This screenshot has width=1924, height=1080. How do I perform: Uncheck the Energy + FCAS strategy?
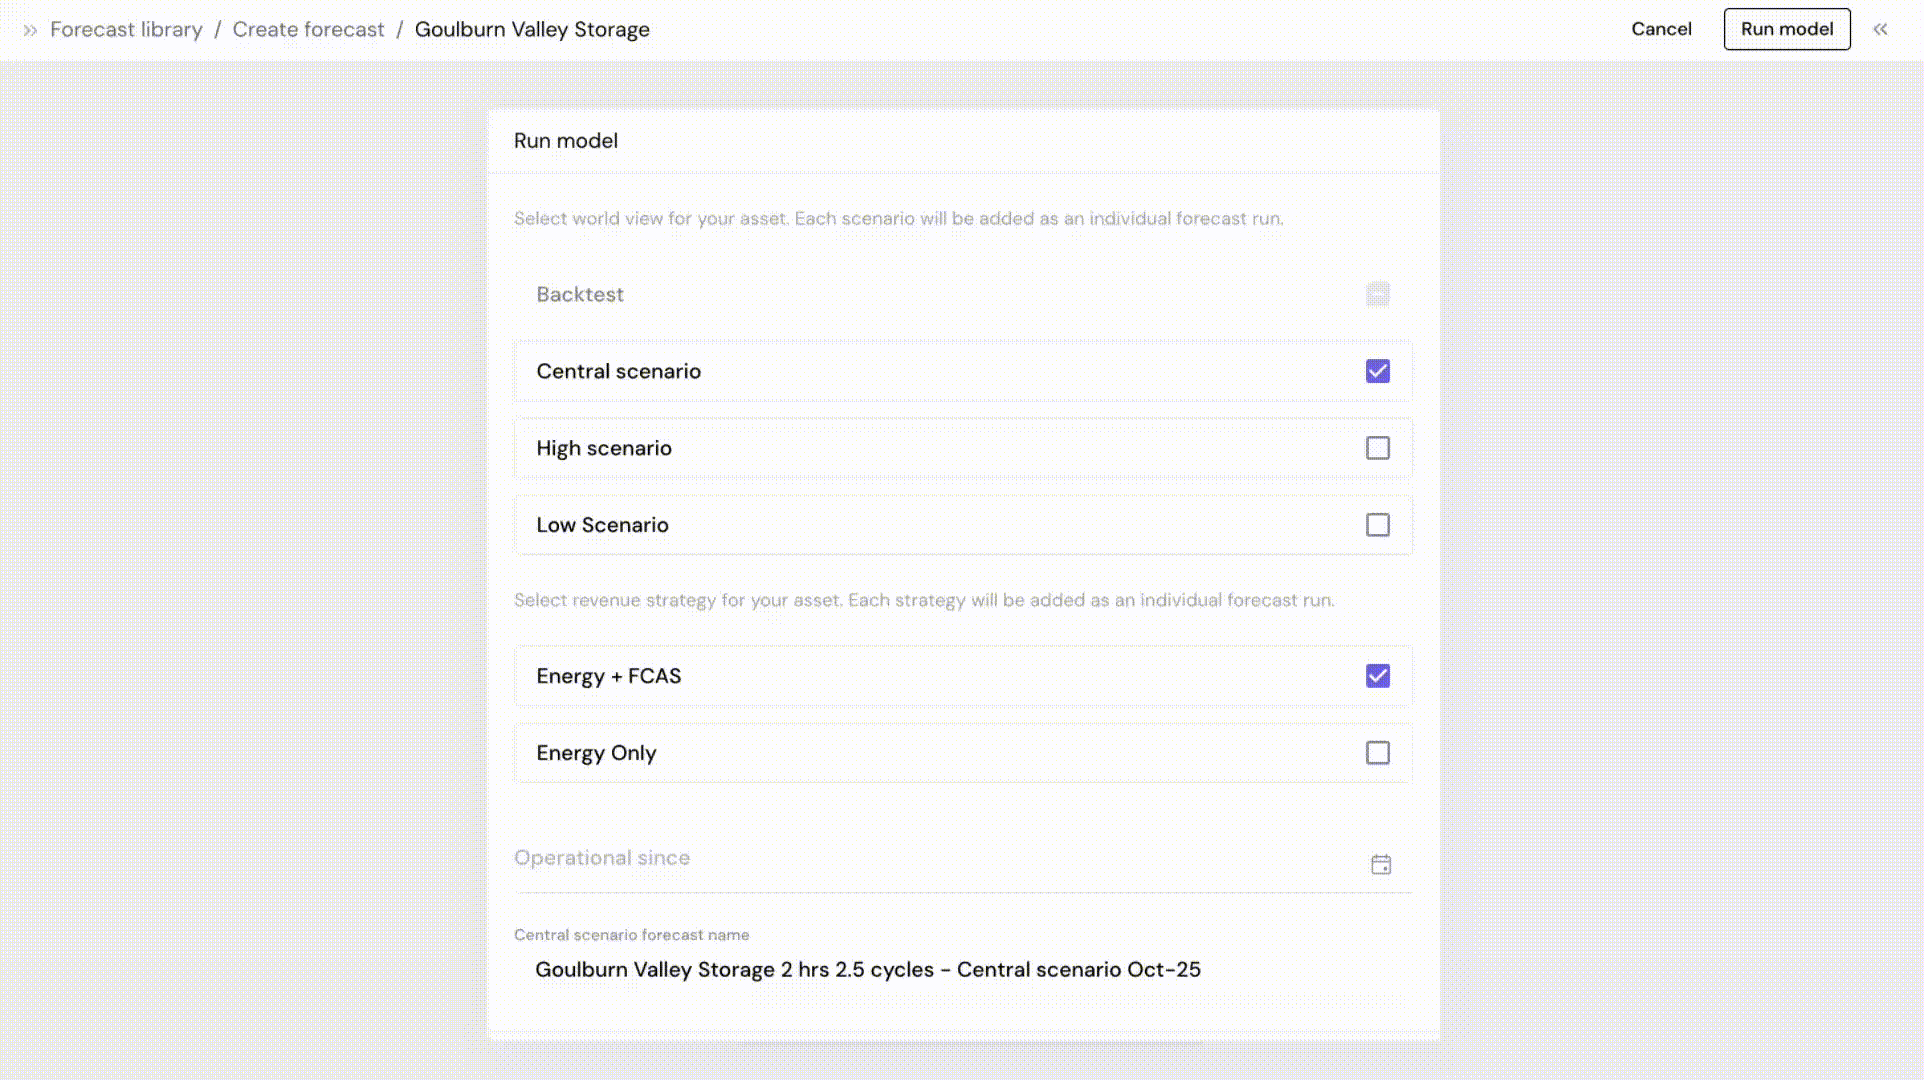[1377, 676]
